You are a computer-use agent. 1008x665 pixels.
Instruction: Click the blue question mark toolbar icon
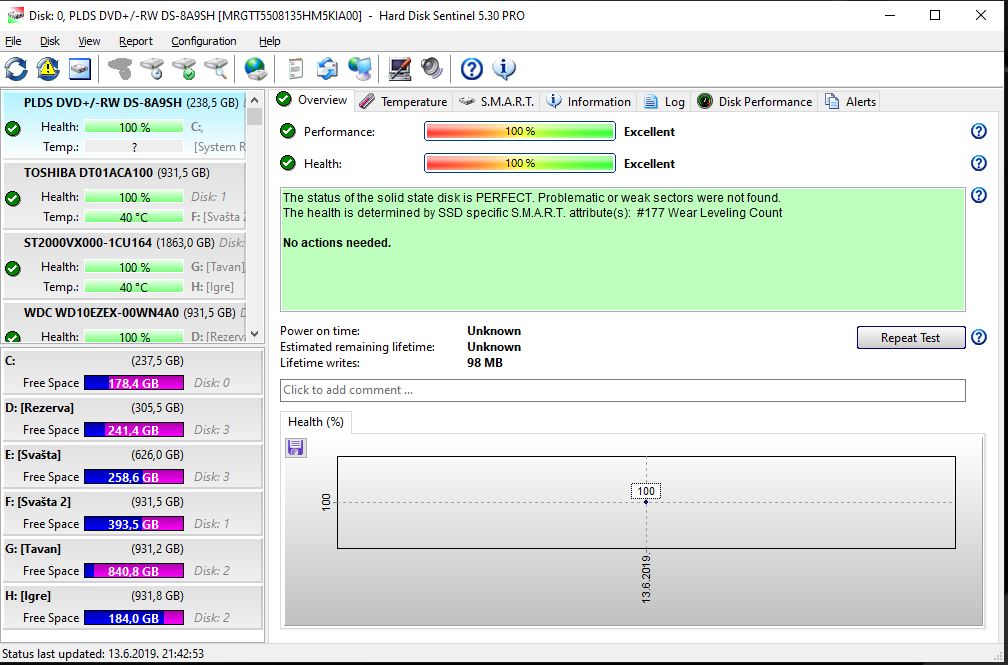click(472, 69)
